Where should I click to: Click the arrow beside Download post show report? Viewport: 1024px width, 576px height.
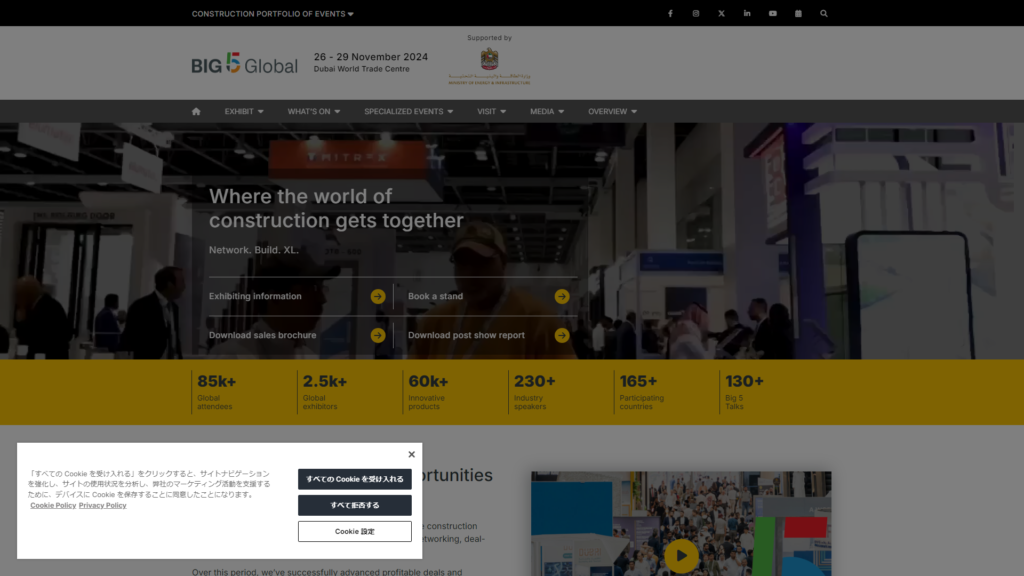coord(562,336)
